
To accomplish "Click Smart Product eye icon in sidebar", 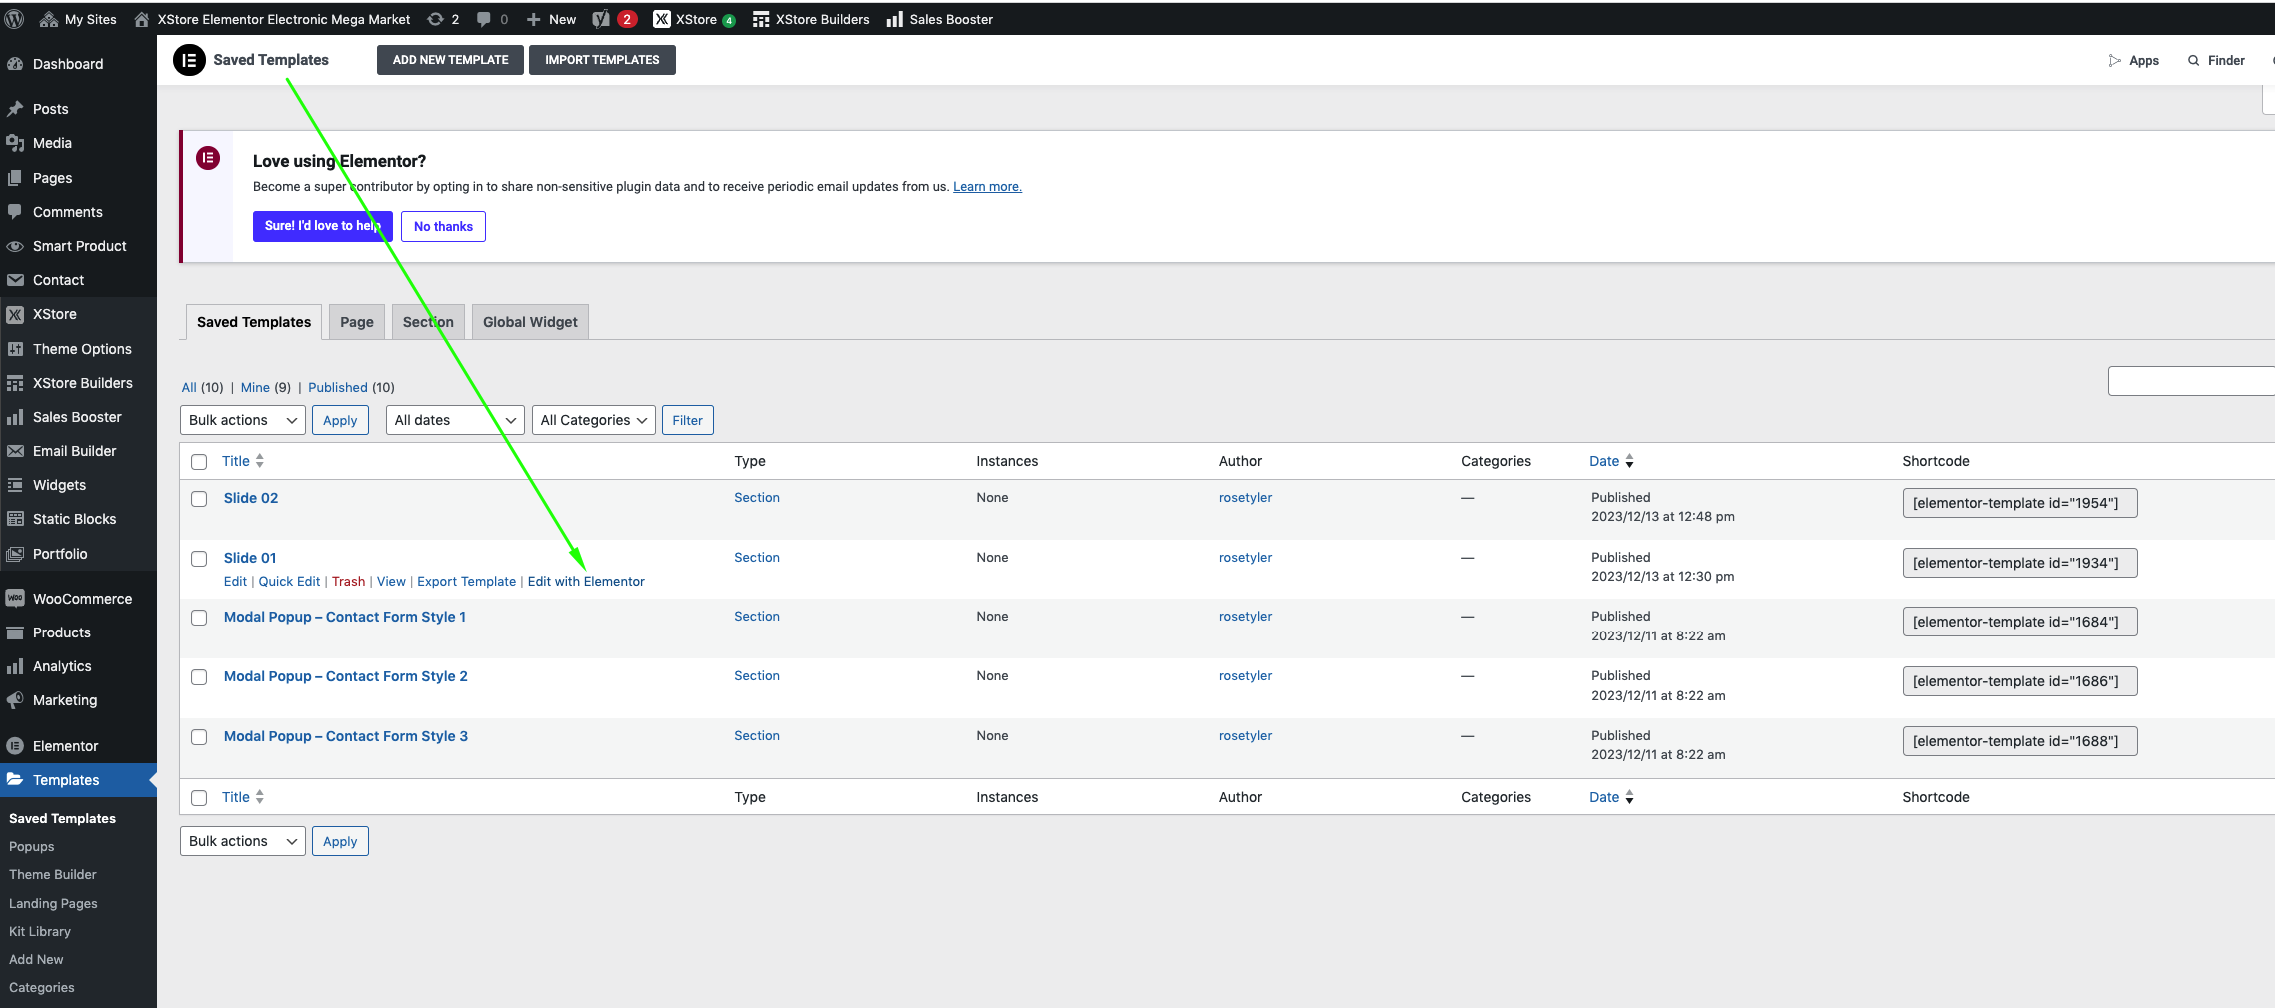I will point(15,246).
